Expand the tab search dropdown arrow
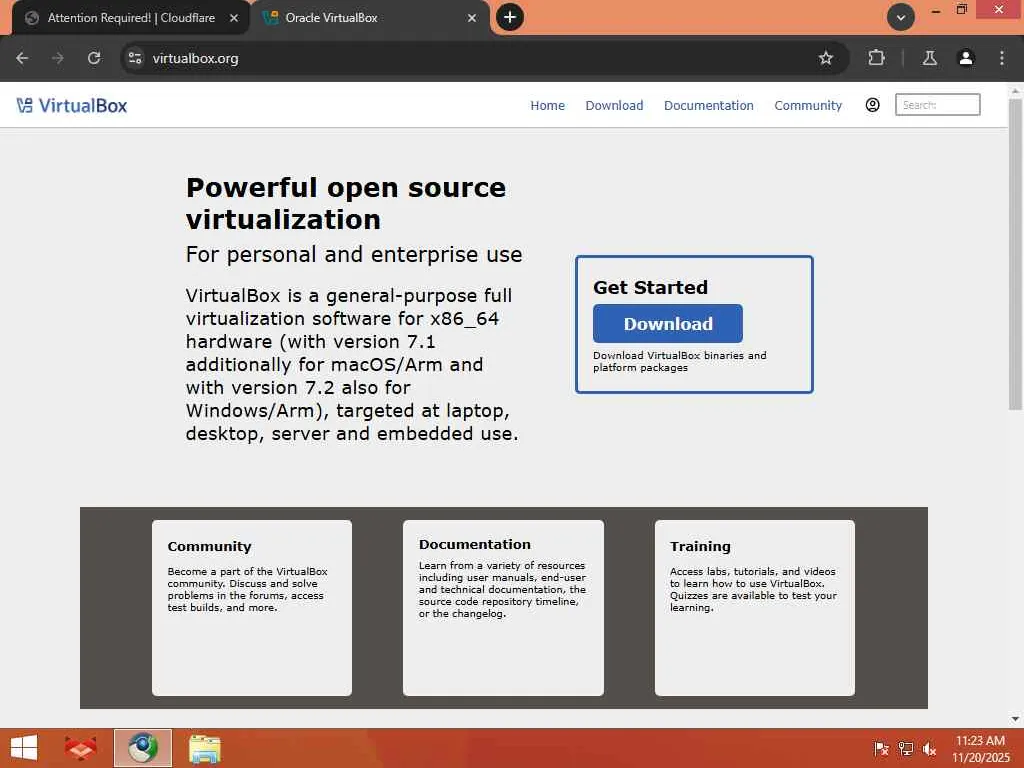 [901, 18]
